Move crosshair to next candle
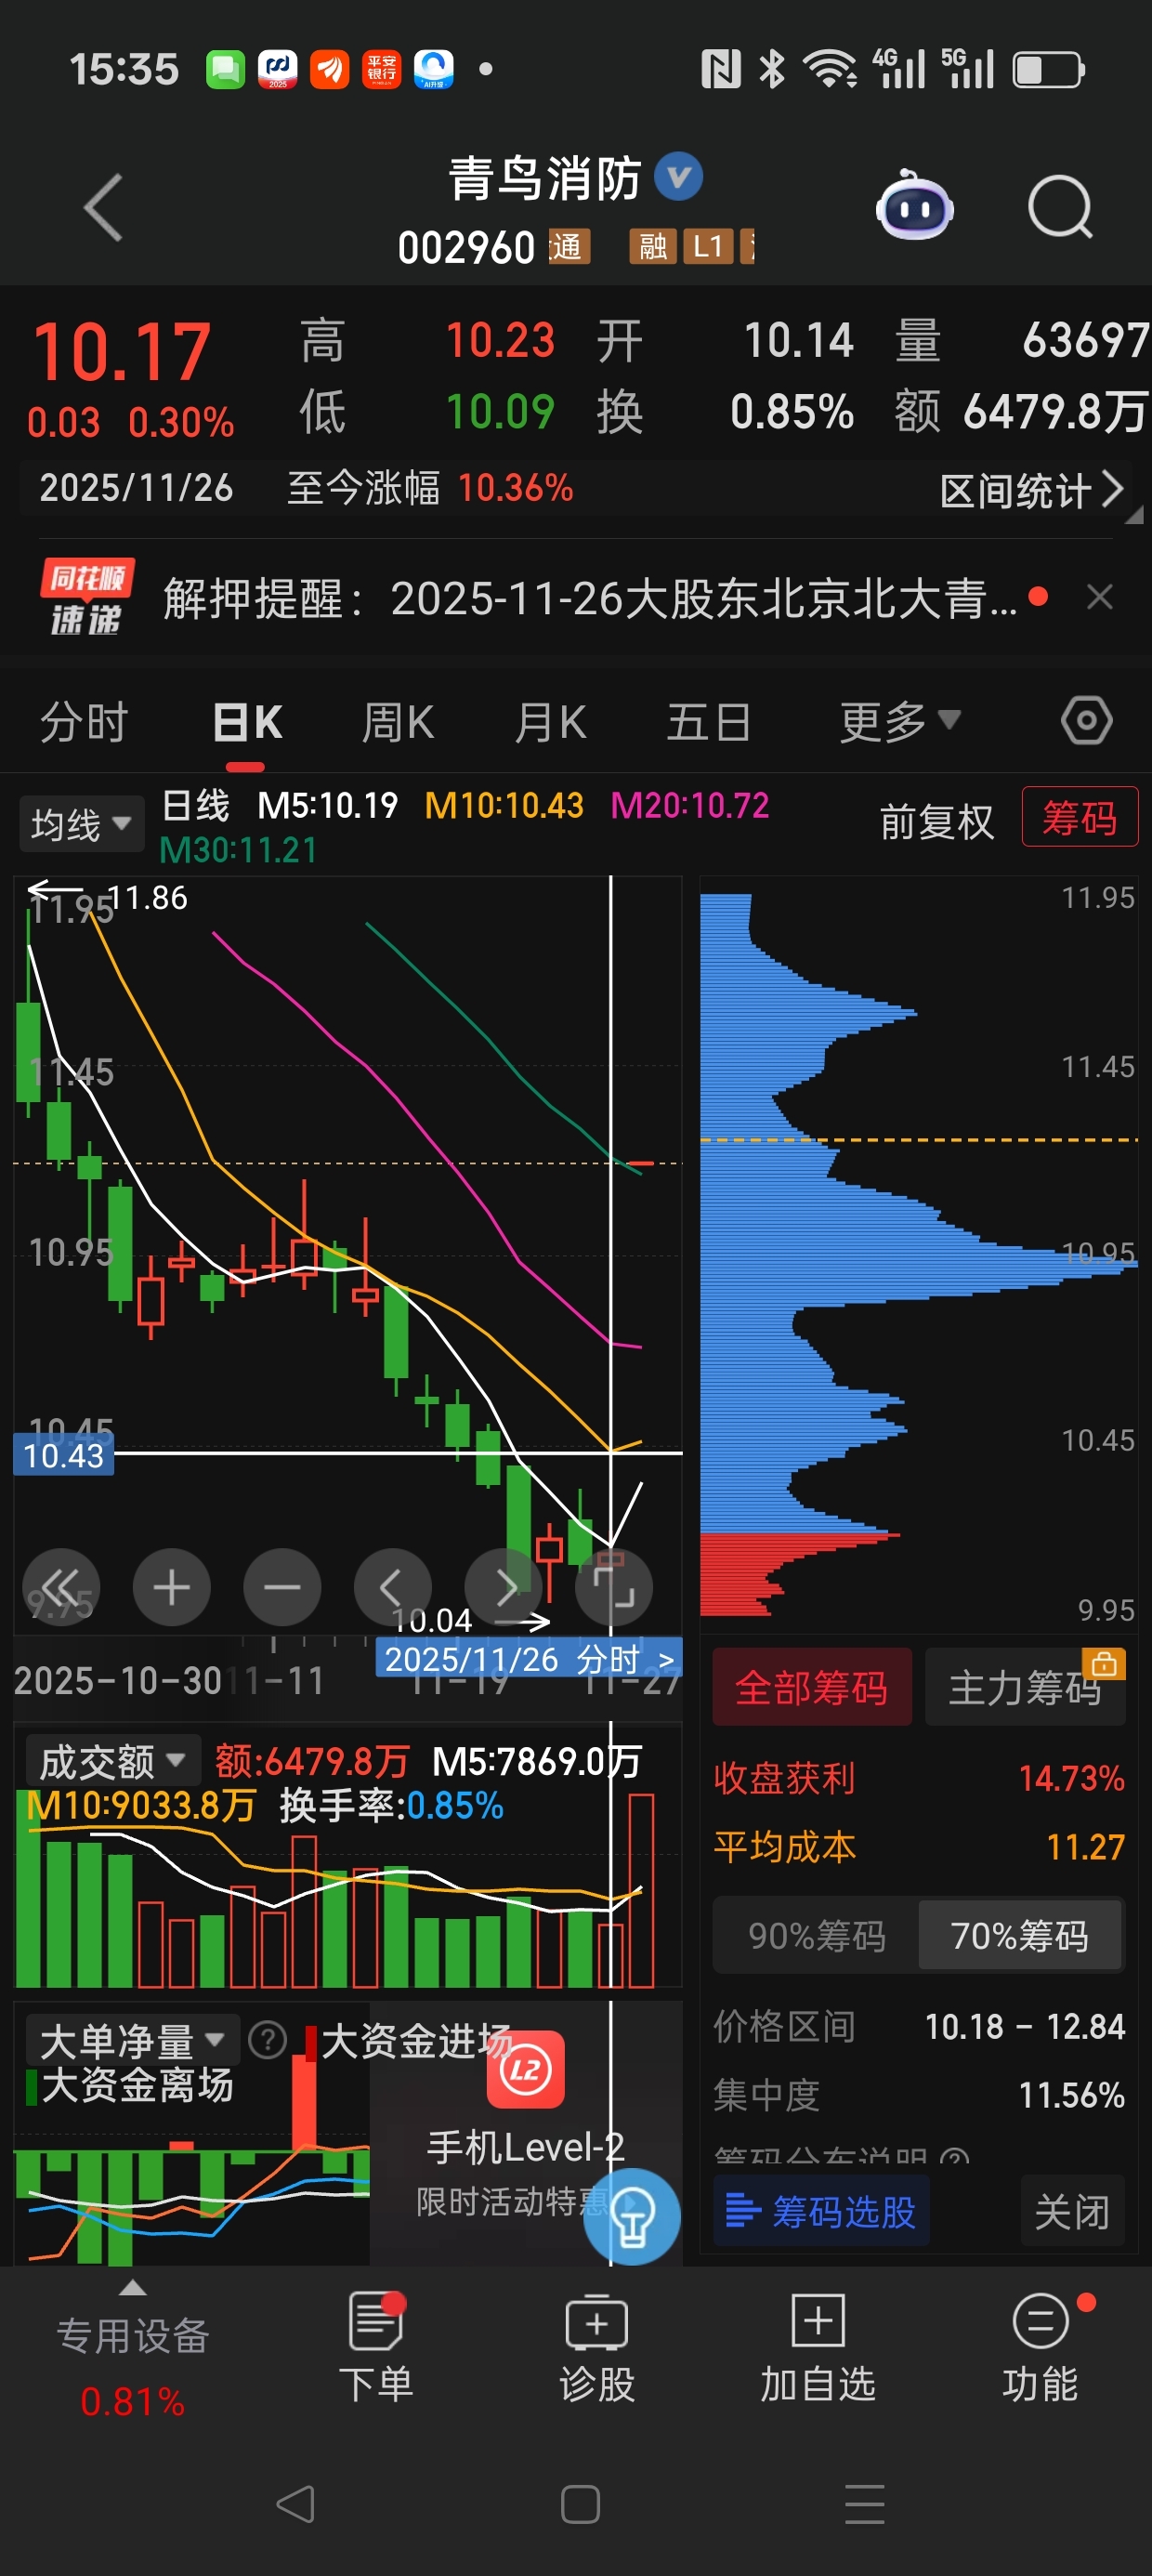Image resolution: width=1152 pixels, height=2576 pixels. (x=503, y=1587)
